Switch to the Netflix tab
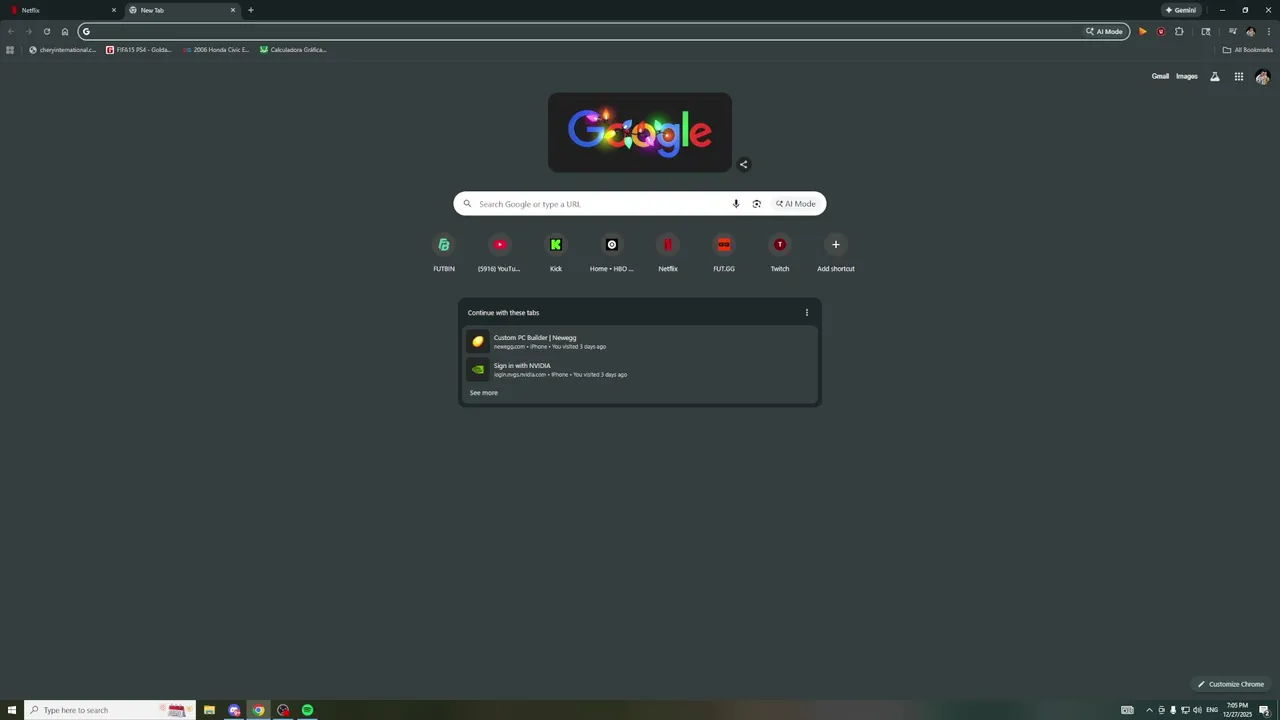 [x=60, y=10]
